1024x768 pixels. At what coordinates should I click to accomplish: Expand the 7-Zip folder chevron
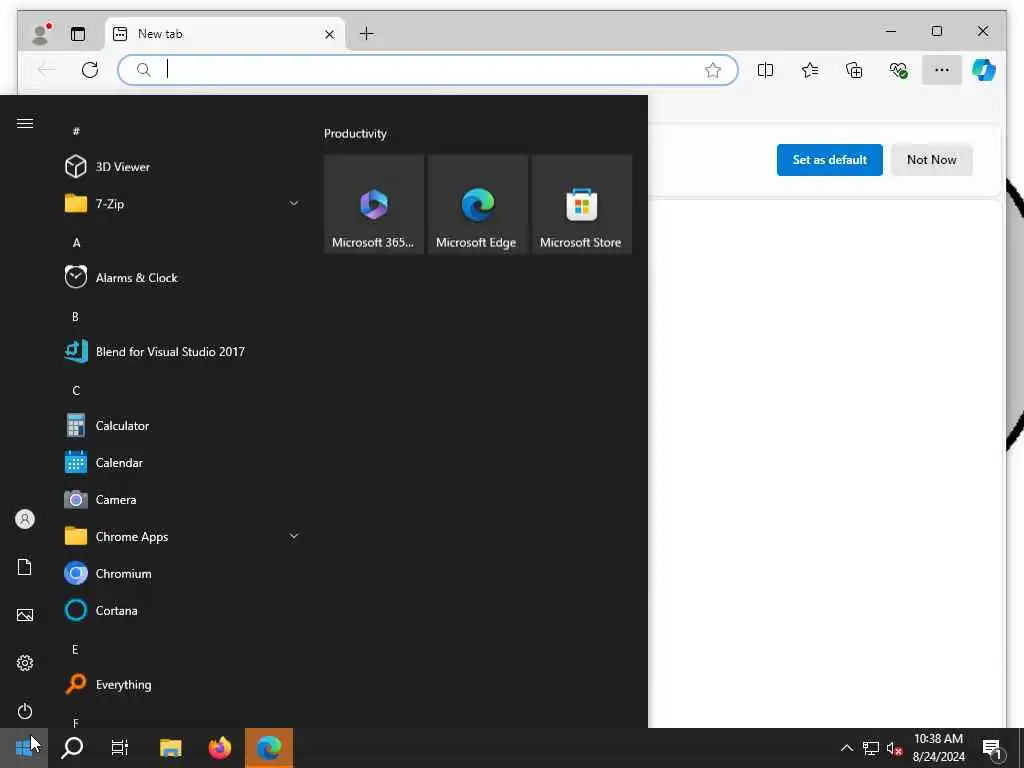(x=294, y=204)
